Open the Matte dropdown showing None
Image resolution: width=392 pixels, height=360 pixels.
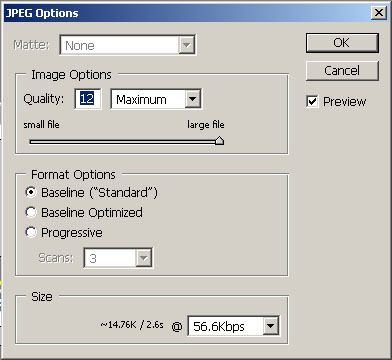click(x=127, y=45)
